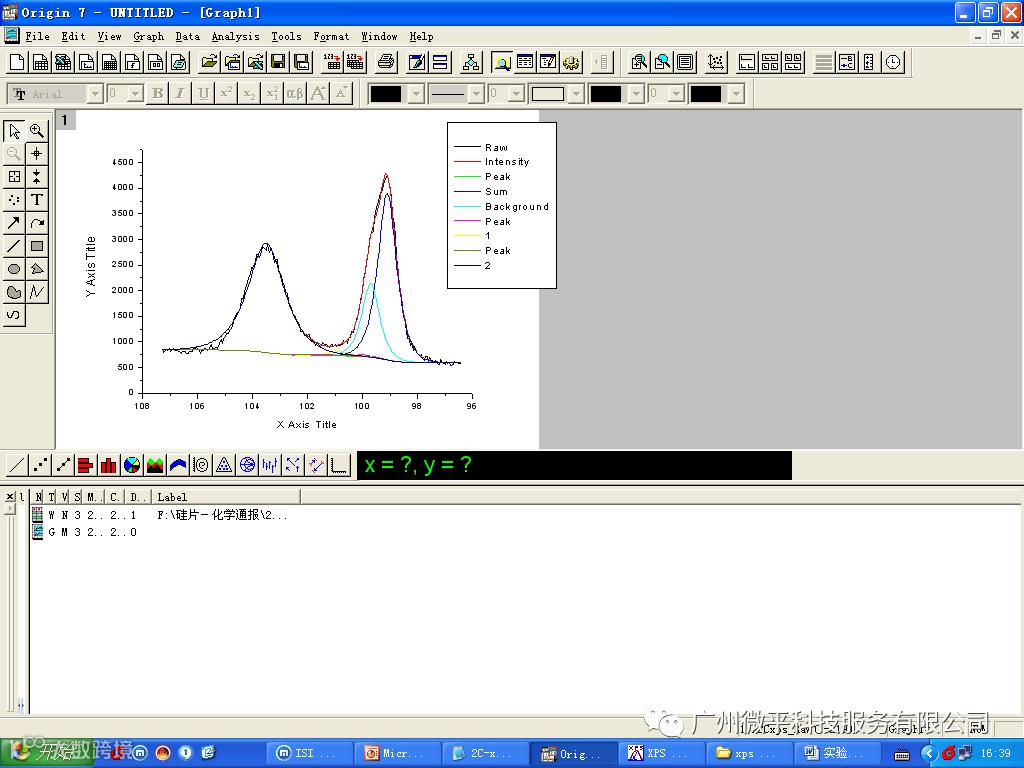Open the File menu
This screenshot has height=768, width=1024.
point(37,37)
